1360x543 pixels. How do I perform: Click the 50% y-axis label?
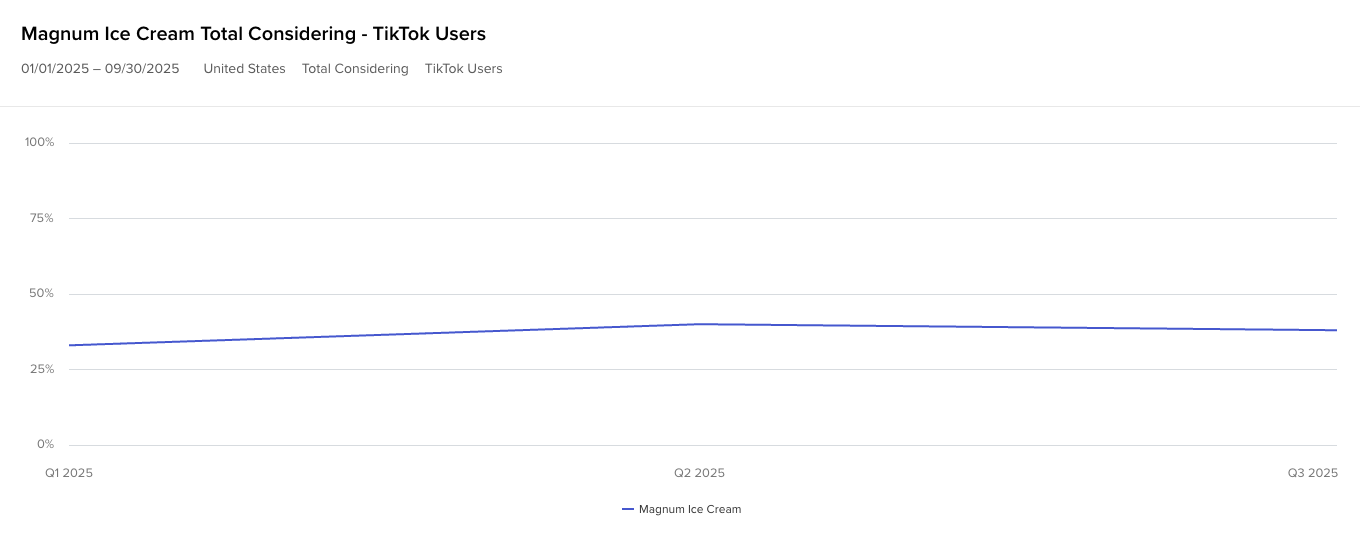(x=42, y=294)
